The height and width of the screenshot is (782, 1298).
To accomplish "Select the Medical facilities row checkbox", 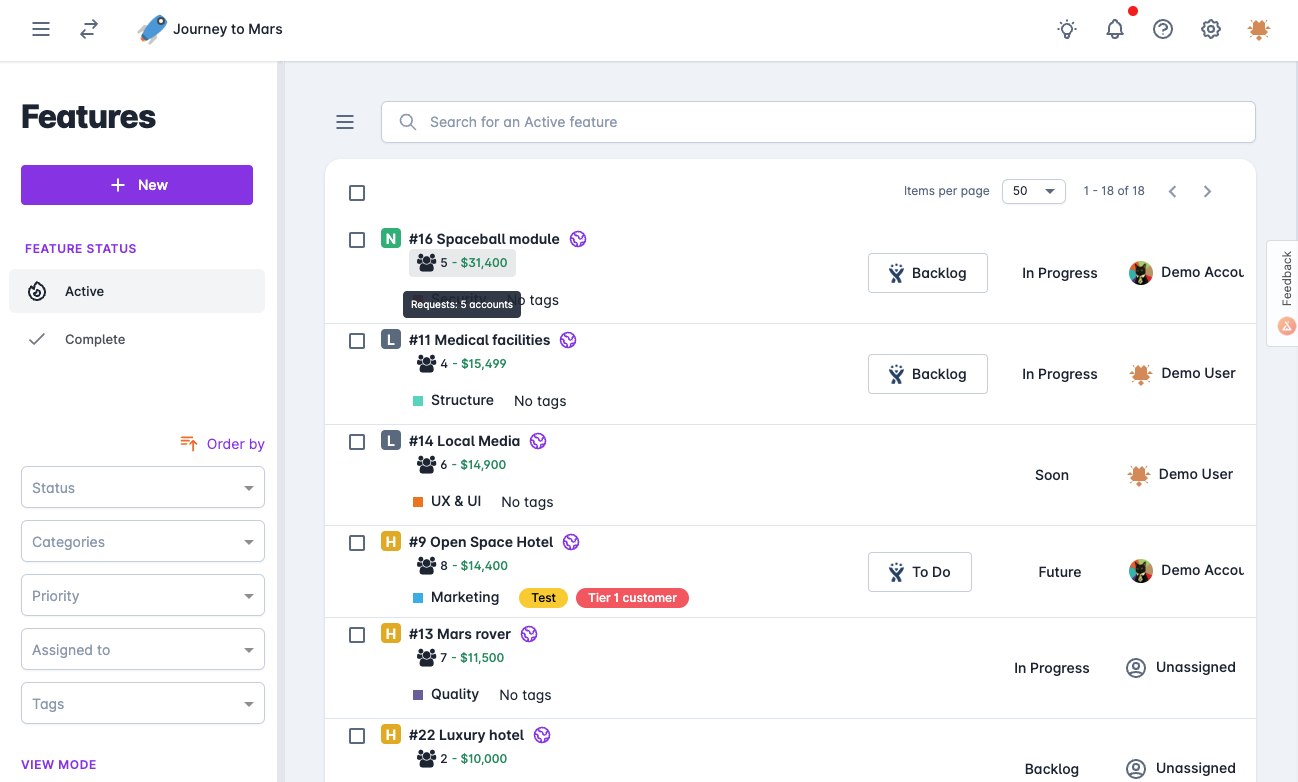I will [x=357, y=341].
